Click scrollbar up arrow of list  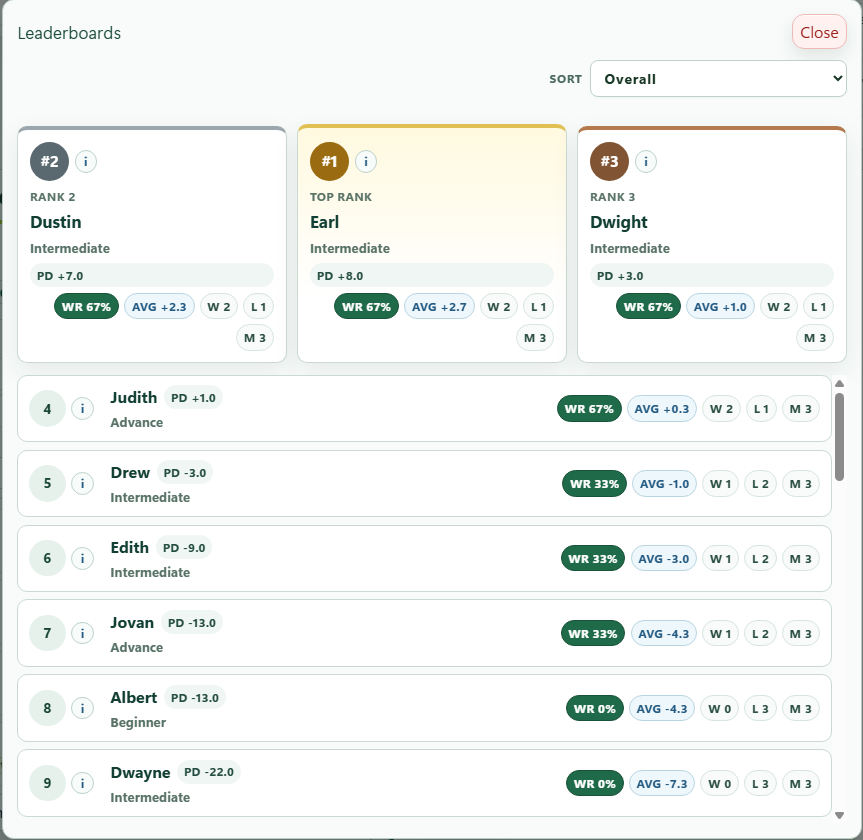click(x=839, y=384)
